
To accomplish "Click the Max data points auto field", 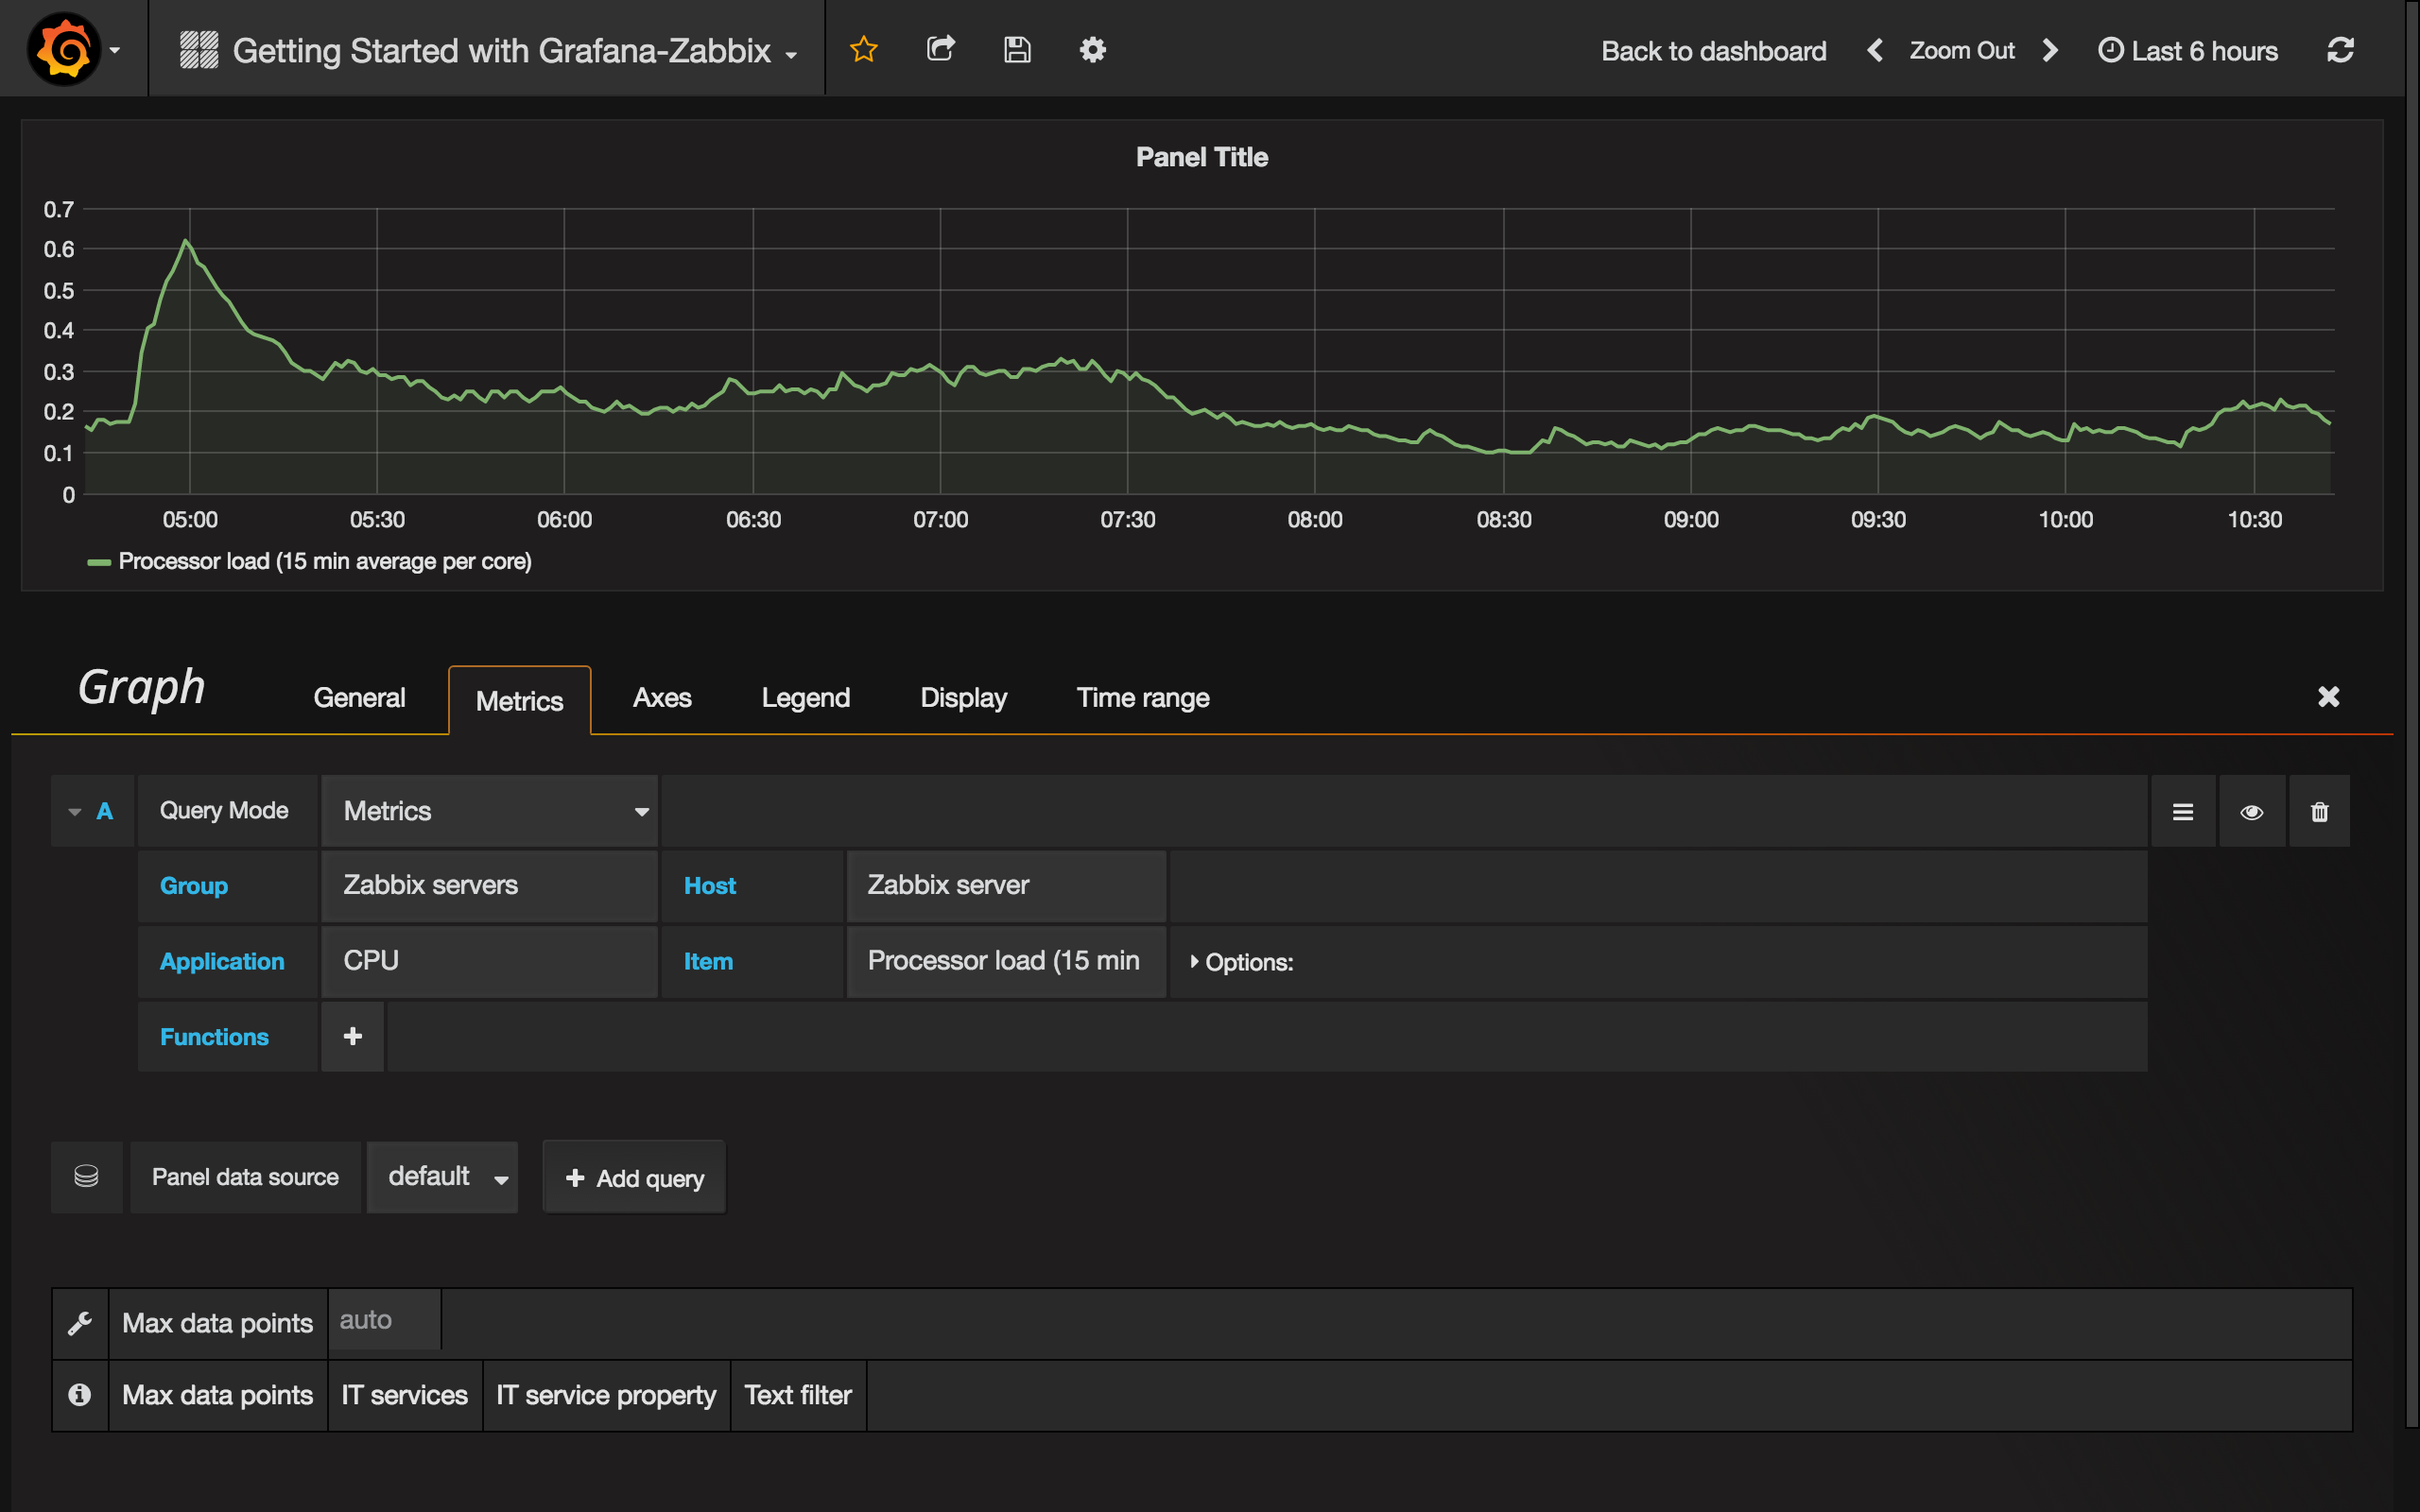I will [x=384, y=1321].
